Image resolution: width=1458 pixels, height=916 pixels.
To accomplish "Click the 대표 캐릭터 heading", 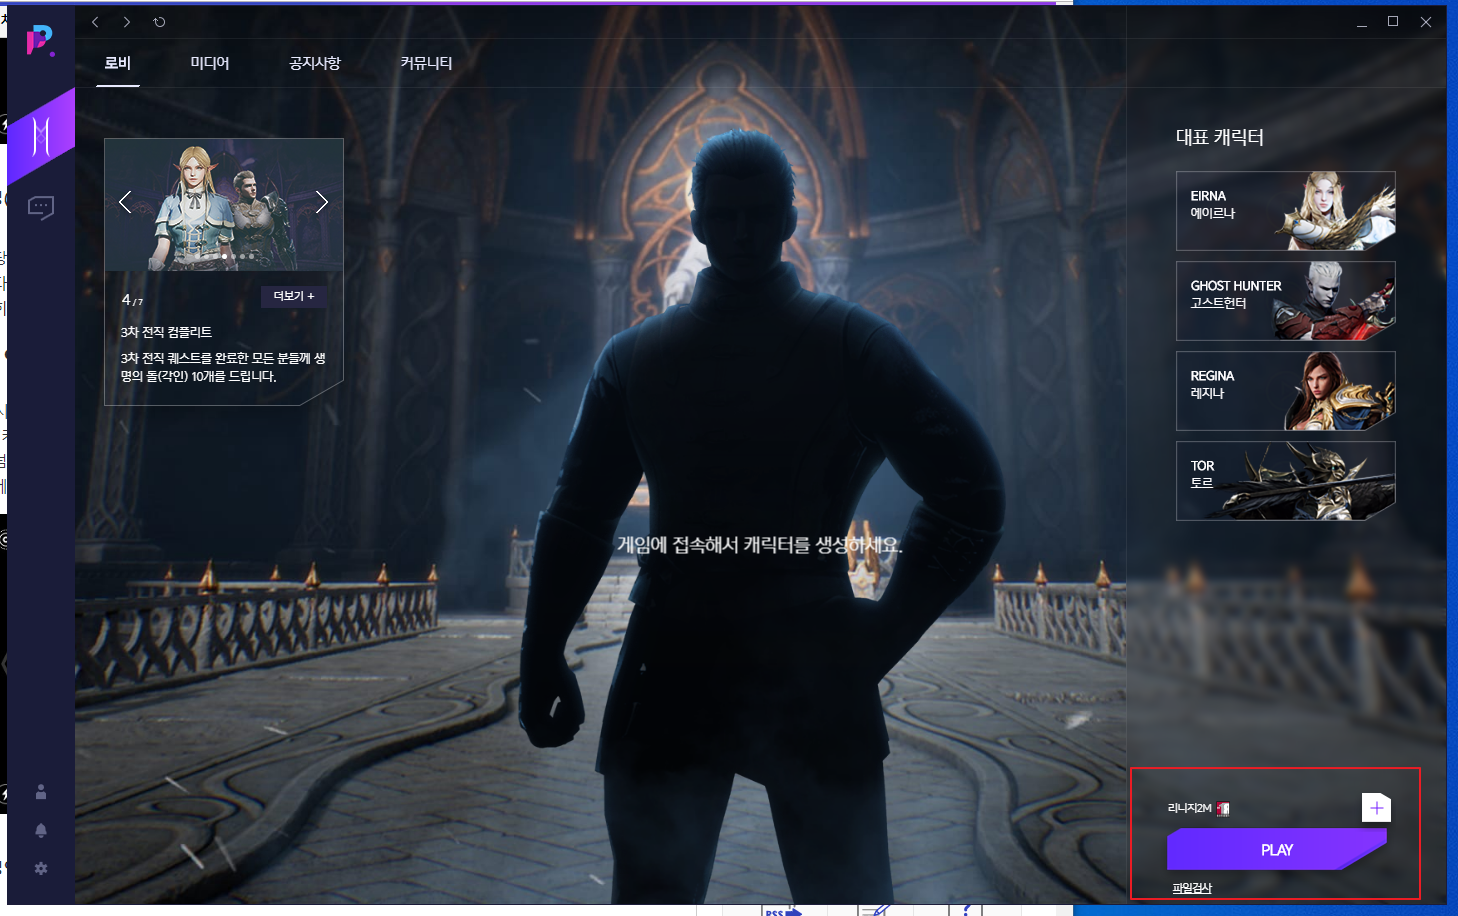I will coord(1220,137).
